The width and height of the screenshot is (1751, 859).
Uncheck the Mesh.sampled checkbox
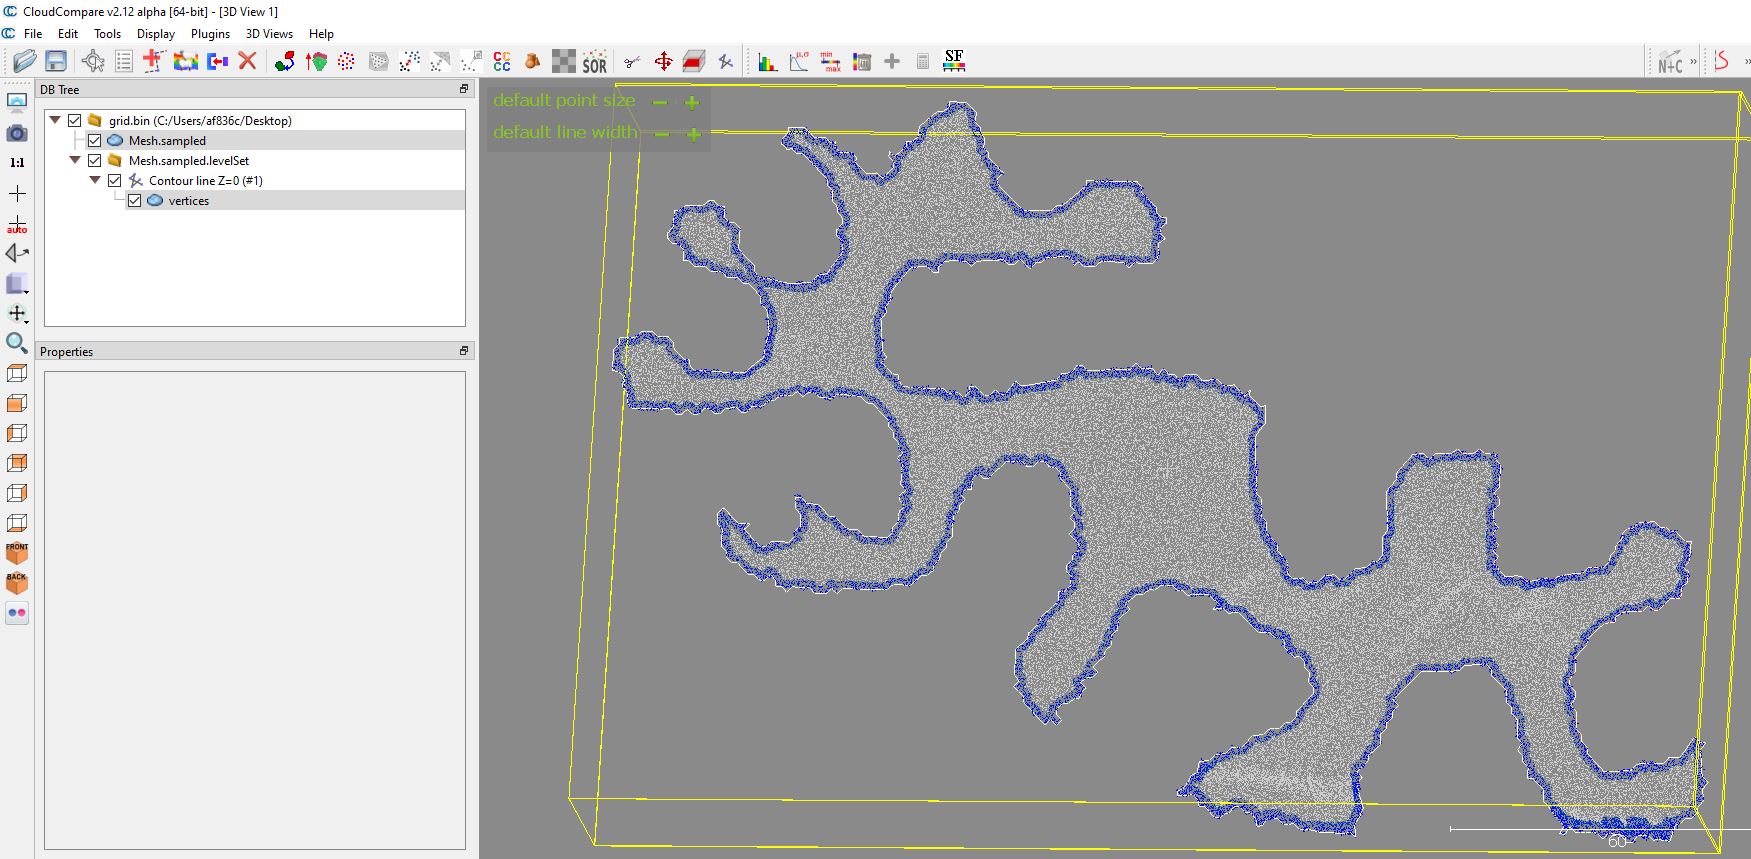coord(95,141)
